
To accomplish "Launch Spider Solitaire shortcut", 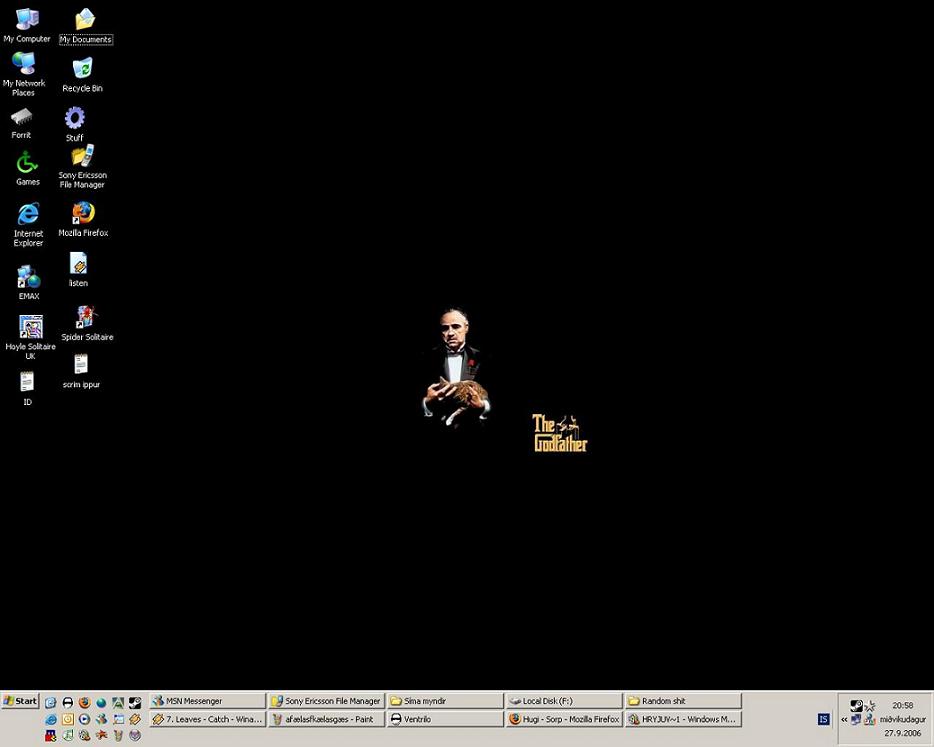I will [87, 323].
